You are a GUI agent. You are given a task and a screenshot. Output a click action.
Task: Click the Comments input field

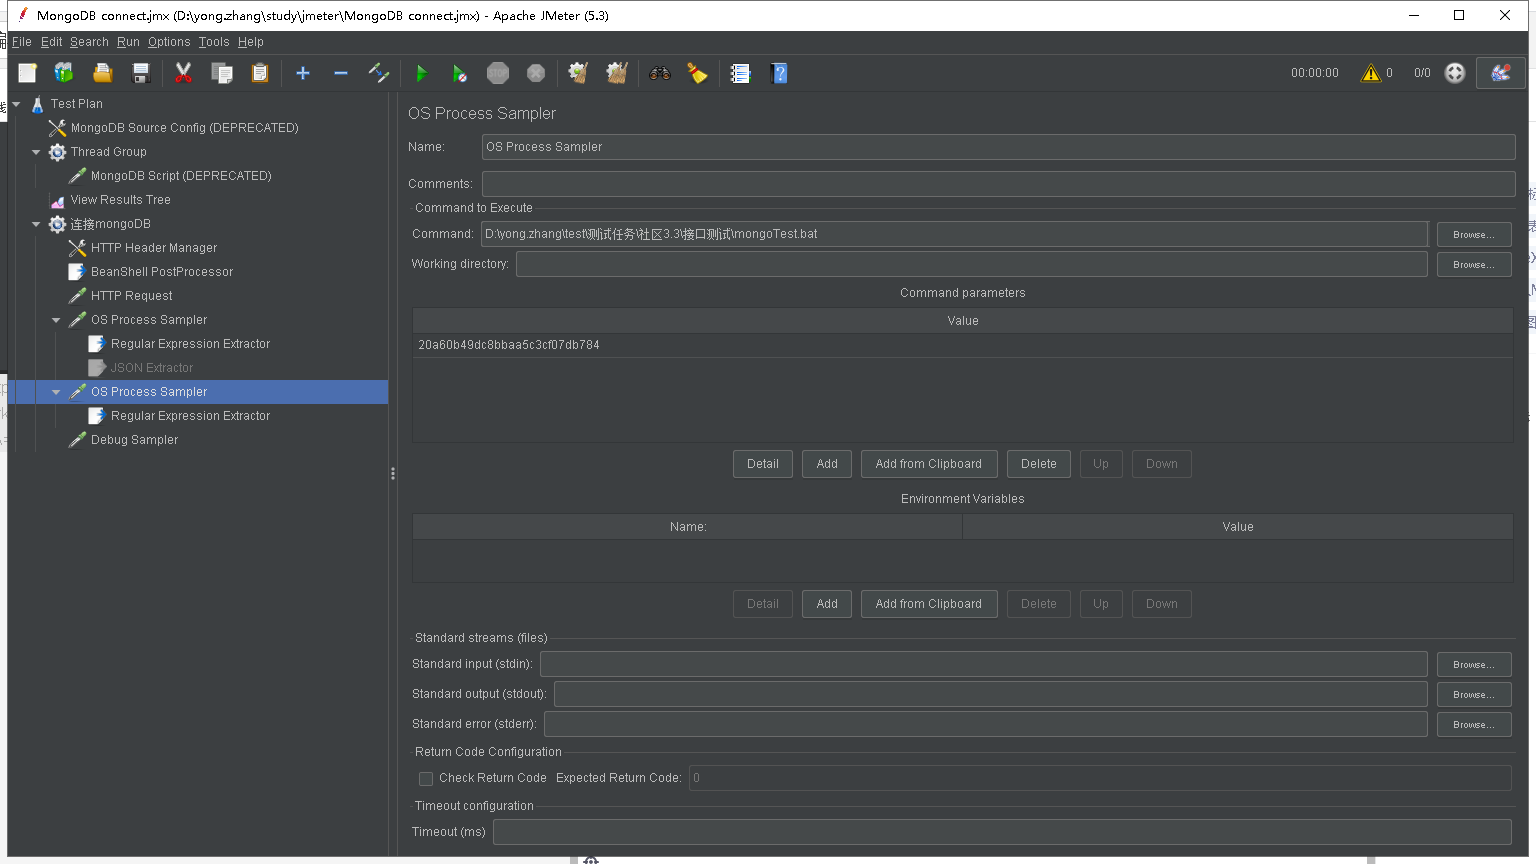pos(998,184)
